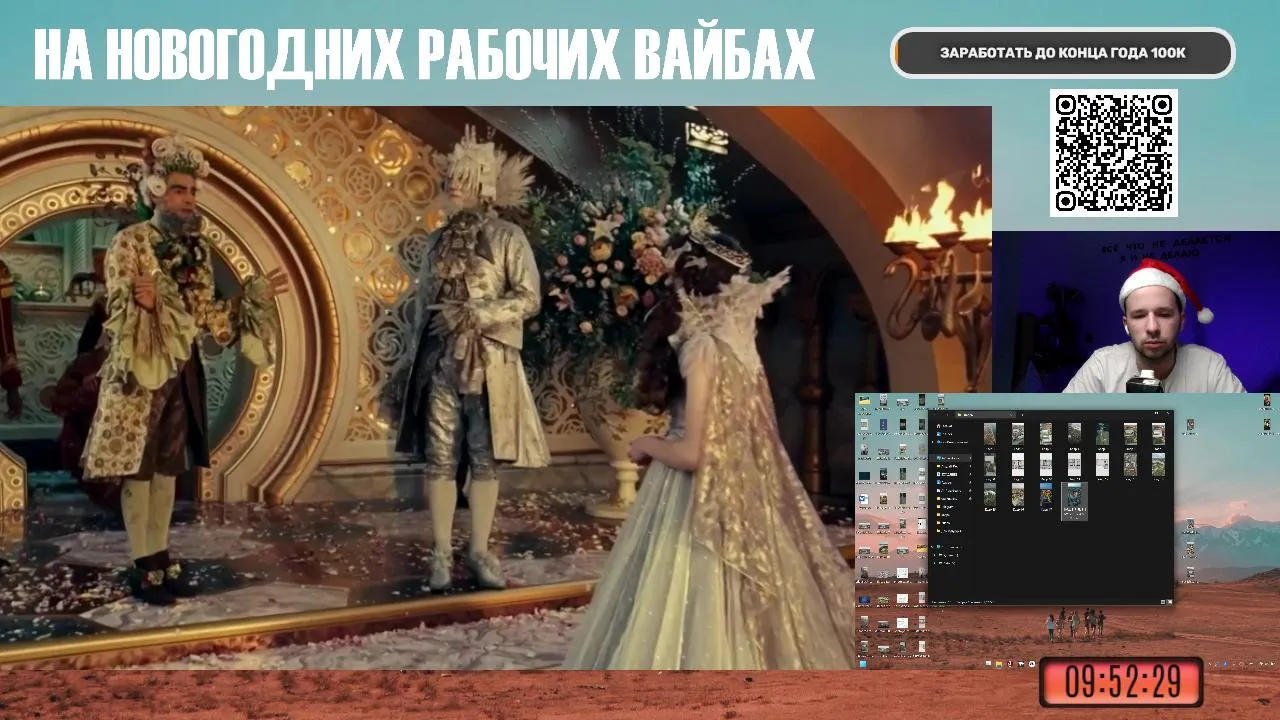Click the red countdown timer display
Screen dimensions: 1280x720
tap(1121, 682)
